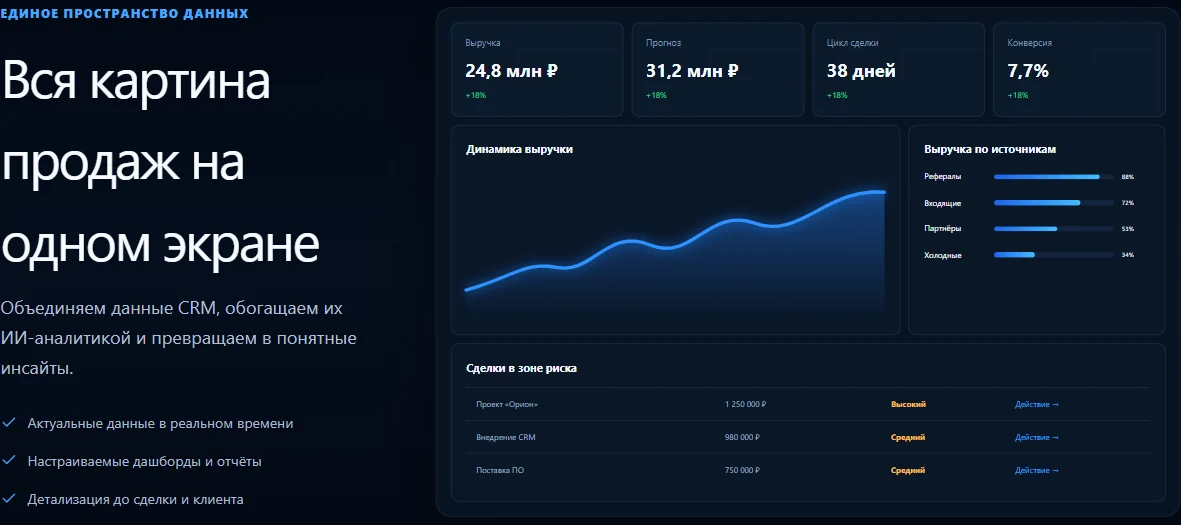This screenshot has width=1181, height=525.
Task: Select the 'Поставка ПО' deal name
Action: pos(500,471)
